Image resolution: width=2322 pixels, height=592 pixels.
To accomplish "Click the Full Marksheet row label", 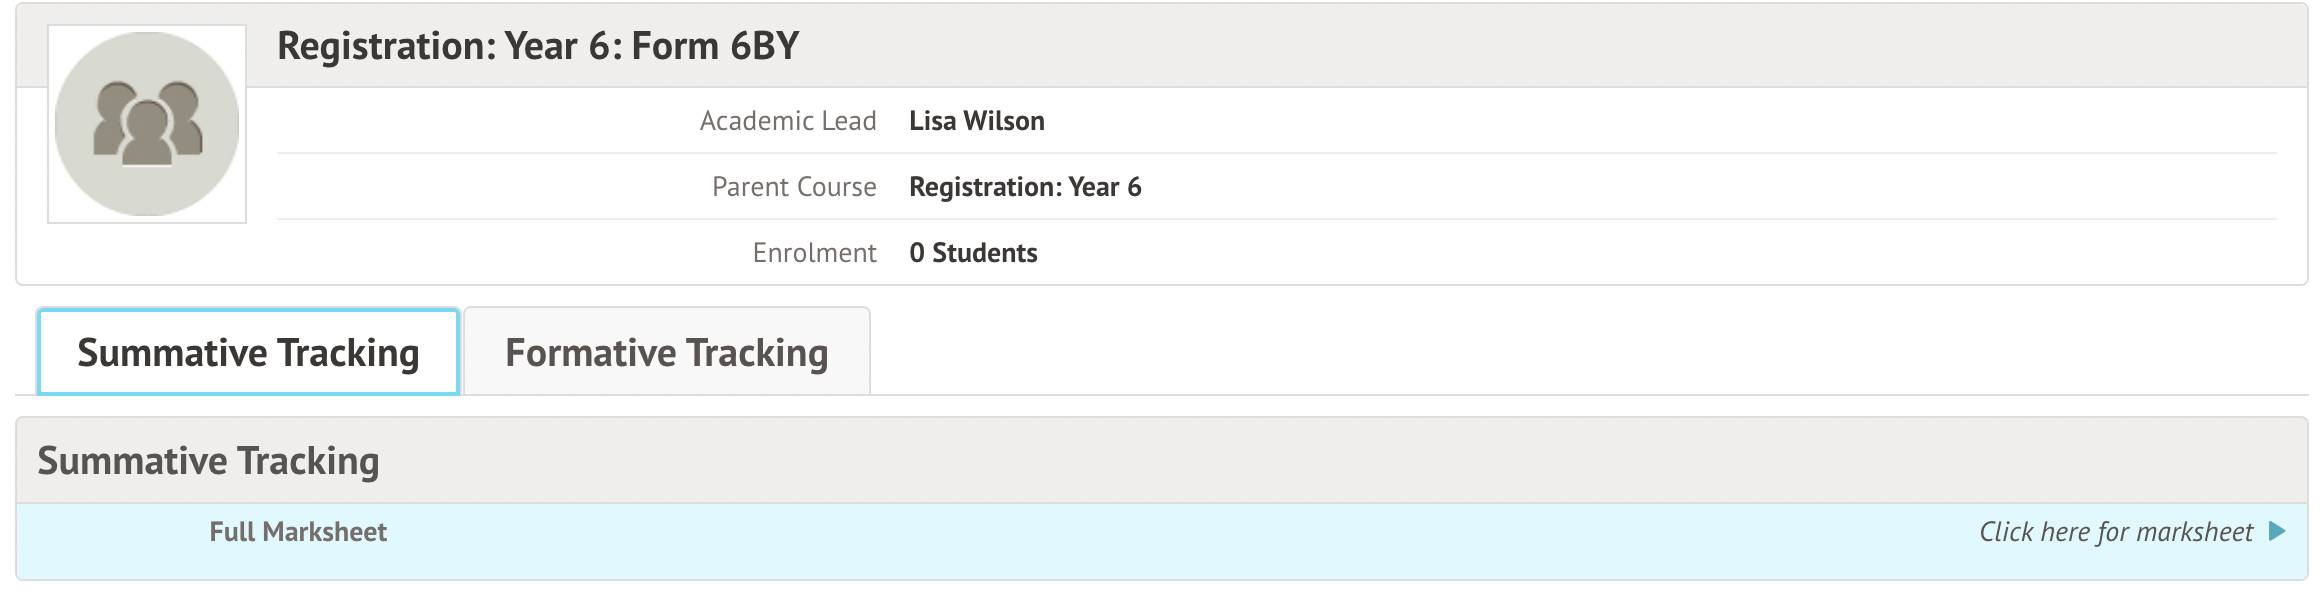I will tap(298, 532).
